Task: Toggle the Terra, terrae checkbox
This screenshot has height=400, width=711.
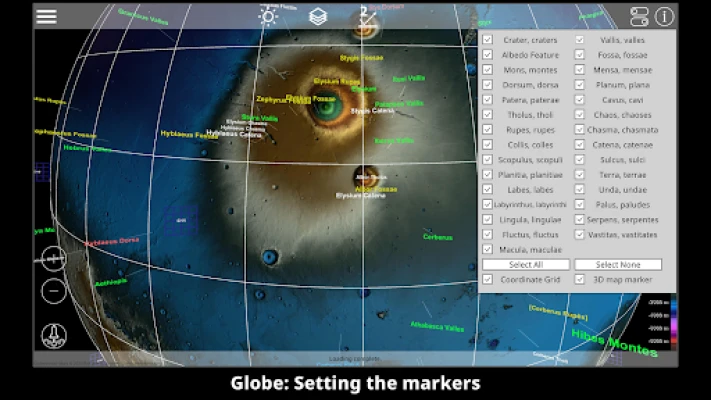Action: coord(581,174)
